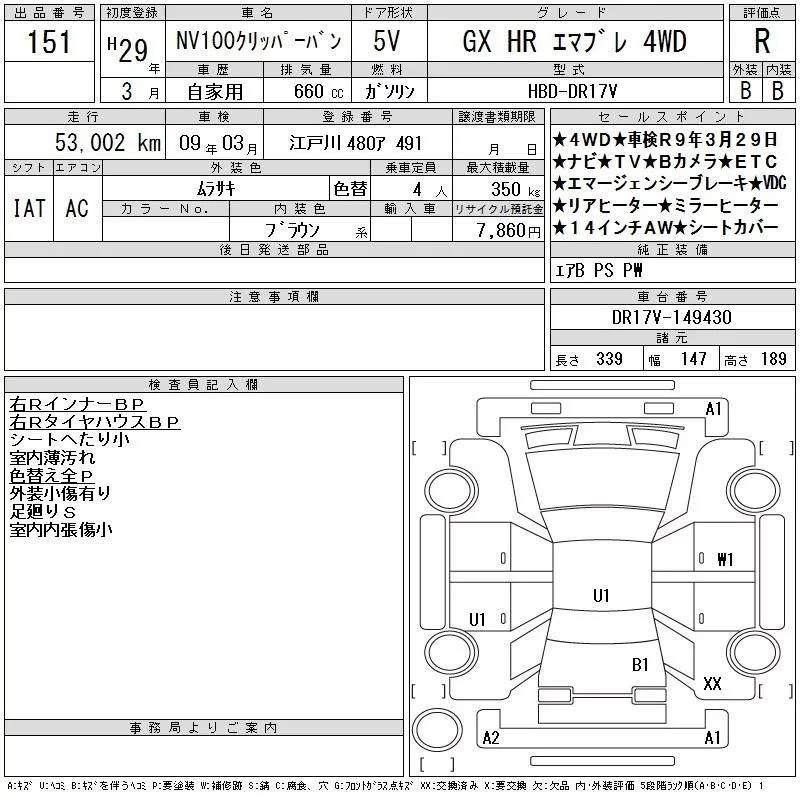Click the 色替え全P underlined note

[x=52, y=476]
